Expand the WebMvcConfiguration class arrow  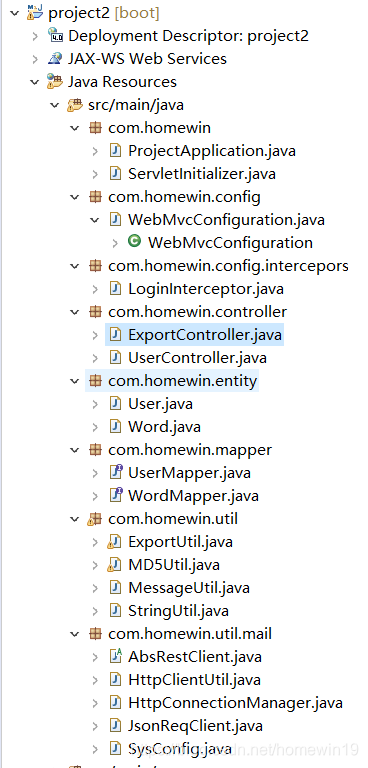tap(115, 243)
